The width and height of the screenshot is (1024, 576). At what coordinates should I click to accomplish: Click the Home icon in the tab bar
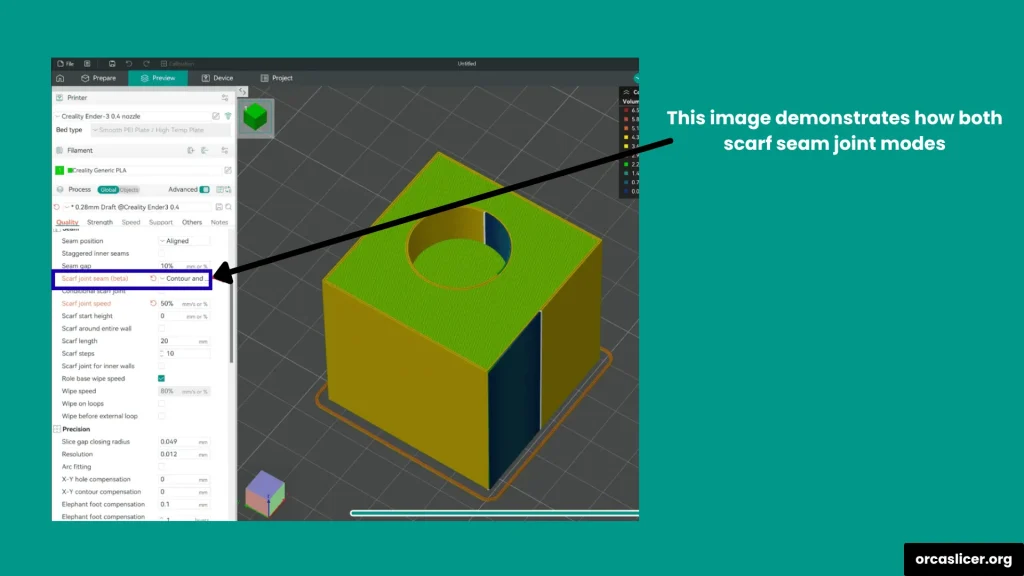pyautogui.click(x=60, y=78)
